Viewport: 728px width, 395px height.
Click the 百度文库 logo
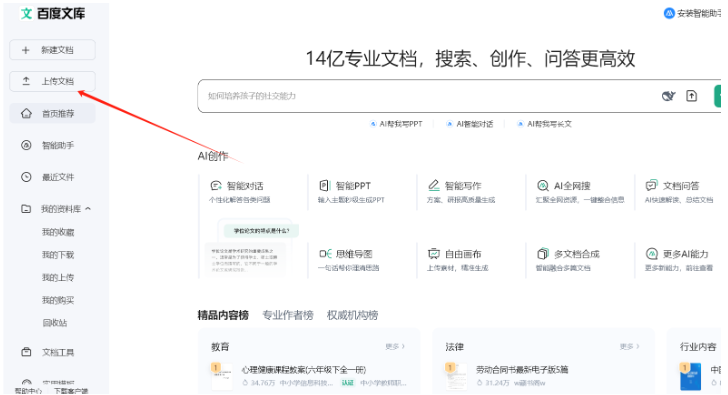point(52,13)
